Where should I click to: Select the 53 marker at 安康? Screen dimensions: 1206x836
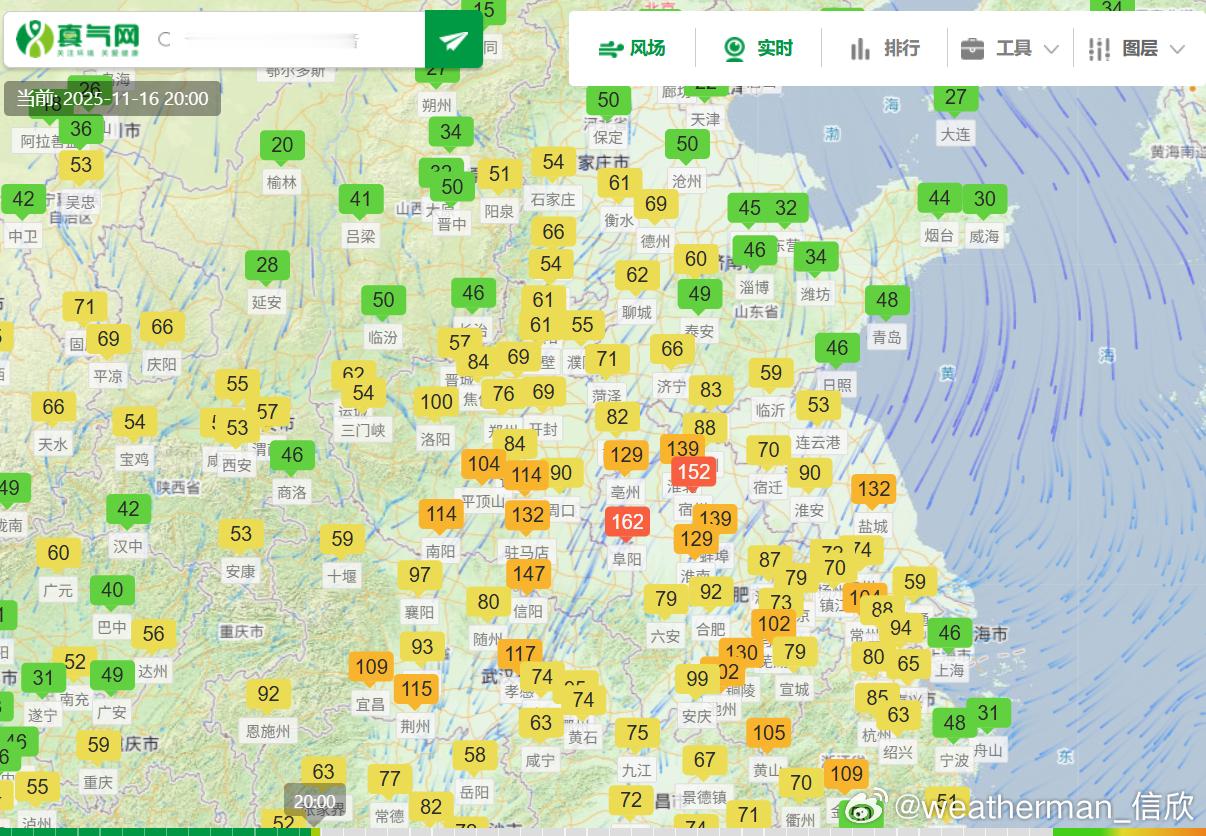[x=241, y=534]
